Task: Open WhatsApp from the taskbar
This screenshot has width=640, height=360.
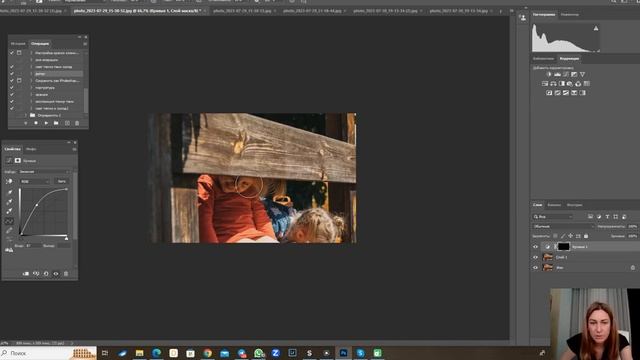Action: tap(259, 353)
